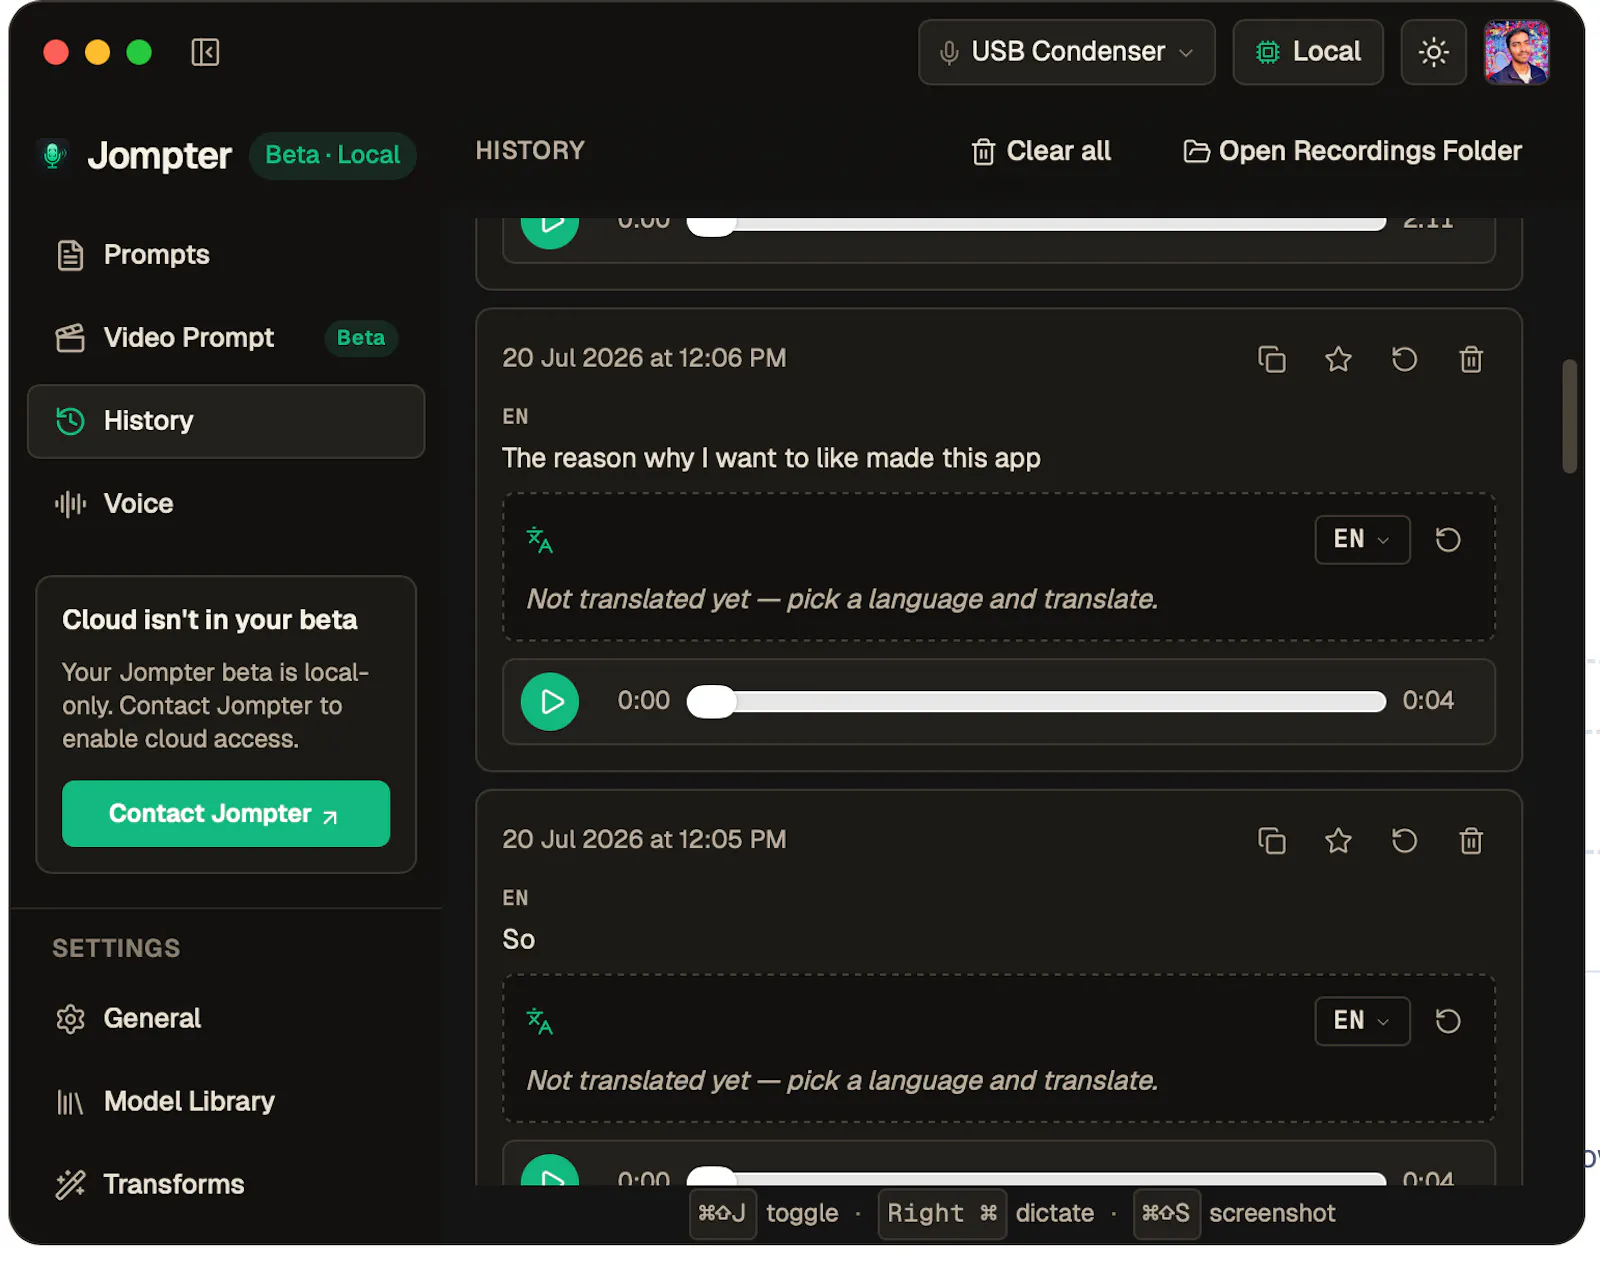Image resolution: width=1600 pixels, height=1262 pixels.
Task: Click the ⌘⇧J toggle shortcut key
Action: tap(722, 1213)
